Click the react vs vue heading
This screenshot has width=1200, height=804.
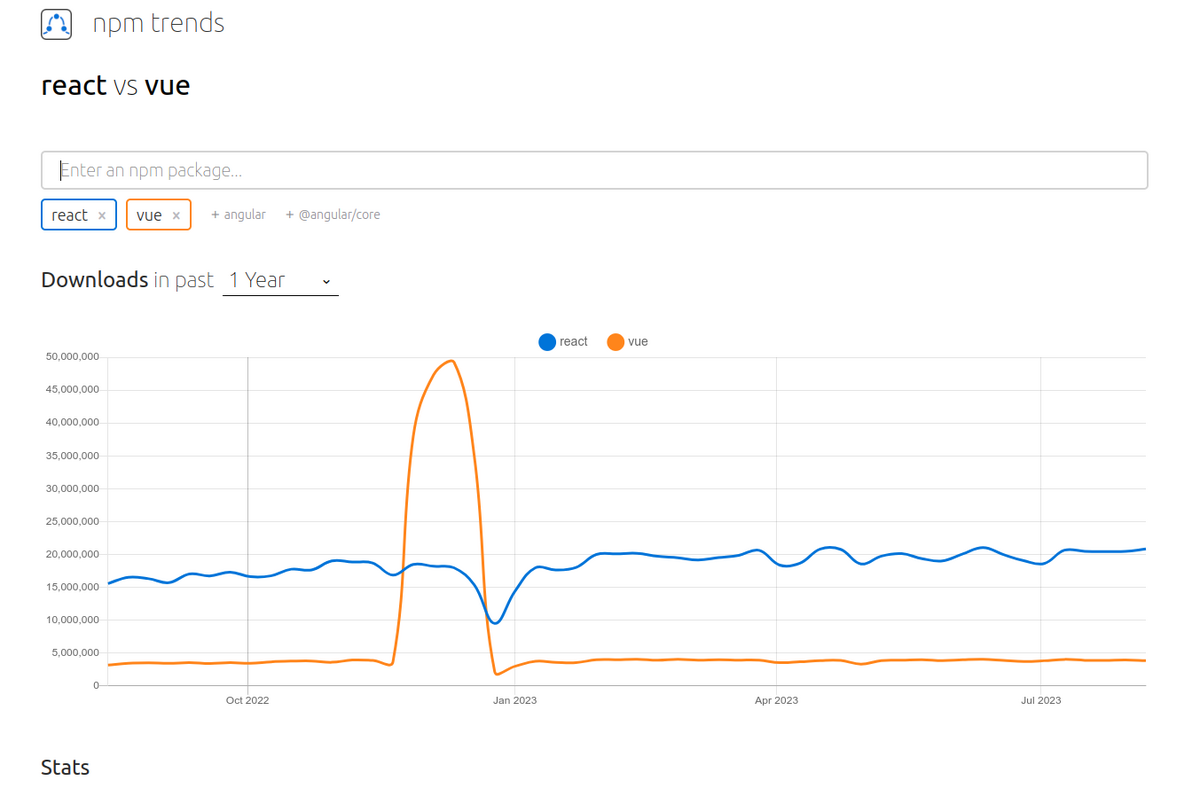[x=115, y=86]
